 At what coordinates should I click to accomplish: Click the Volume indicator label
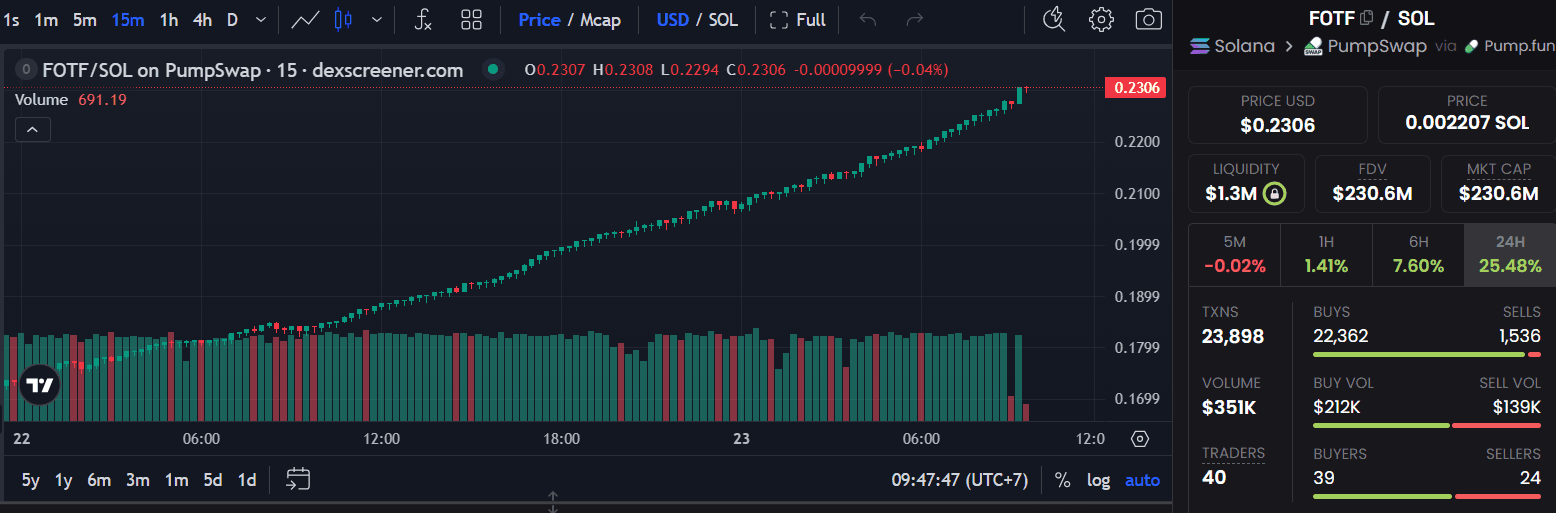tap(42, 100)
